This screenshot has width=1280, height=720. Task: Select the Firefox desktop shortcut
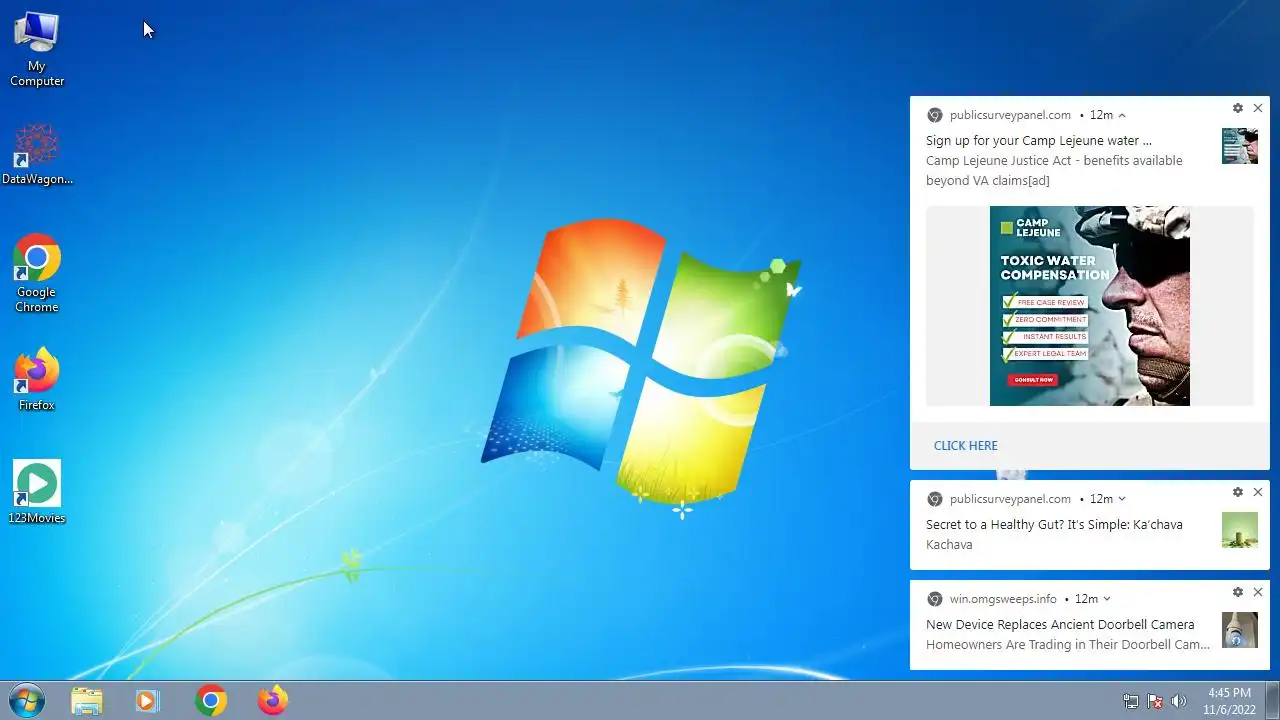[37, 380]
